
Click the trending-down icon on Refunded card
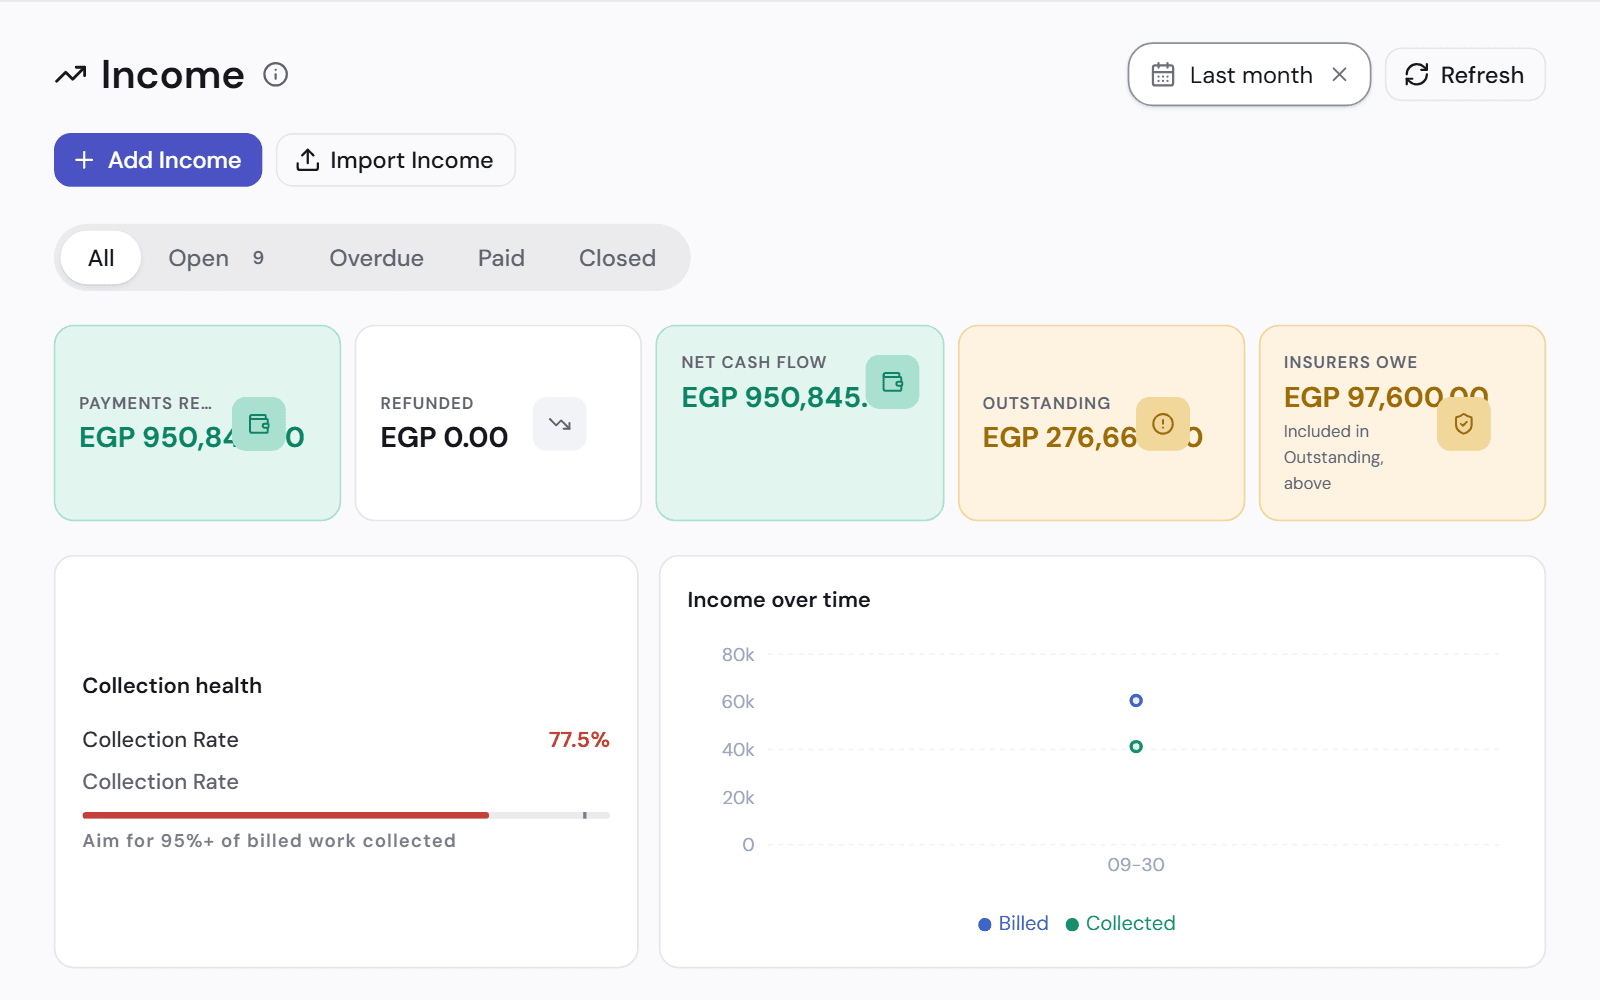[x=560, y=424]
